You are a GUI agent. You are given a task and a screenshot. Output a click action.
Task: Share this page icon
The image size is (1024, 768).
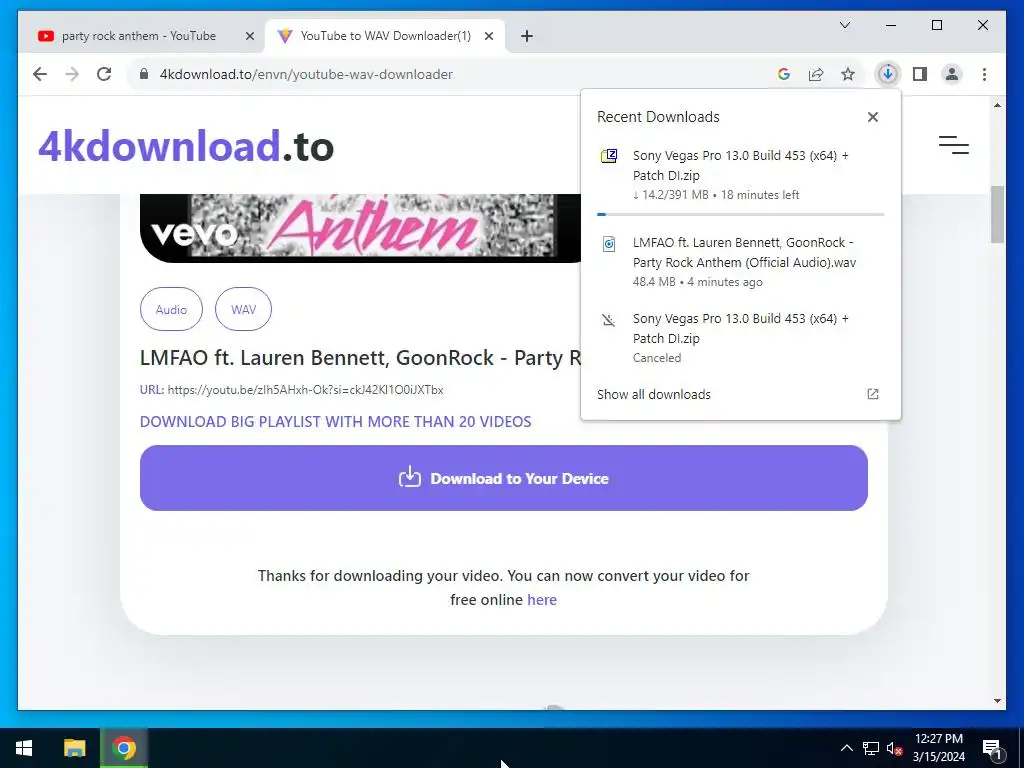pyautogui.click(x=816, y=74)
